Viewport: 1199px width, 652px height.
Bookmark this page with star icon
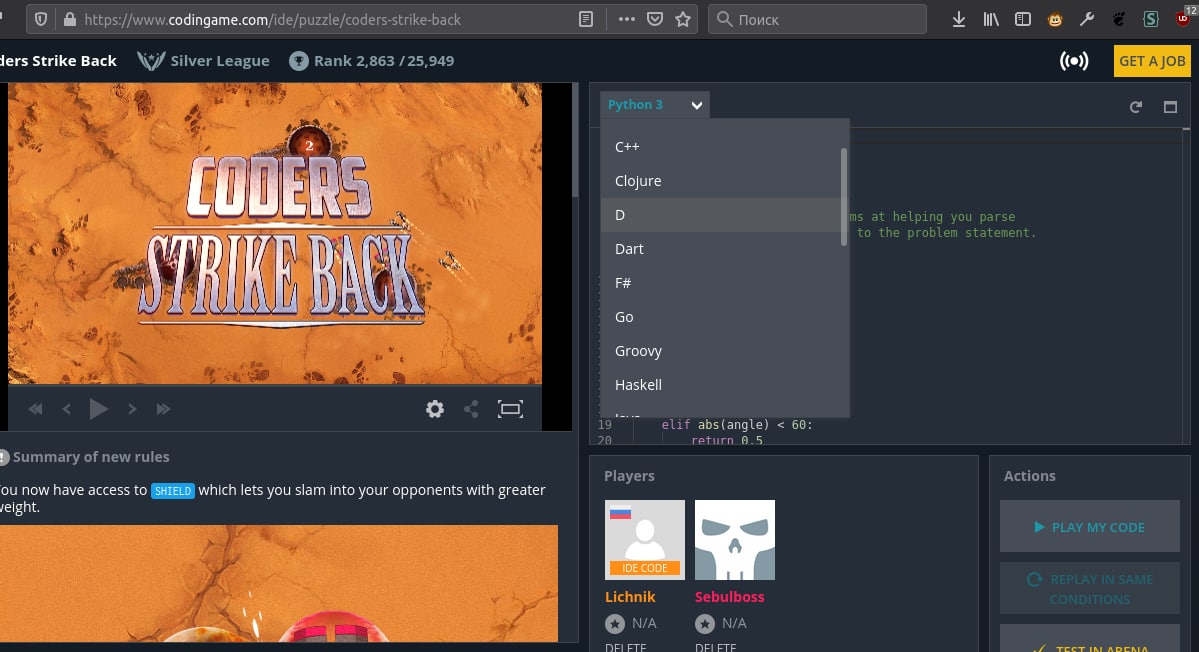point(683,19)
